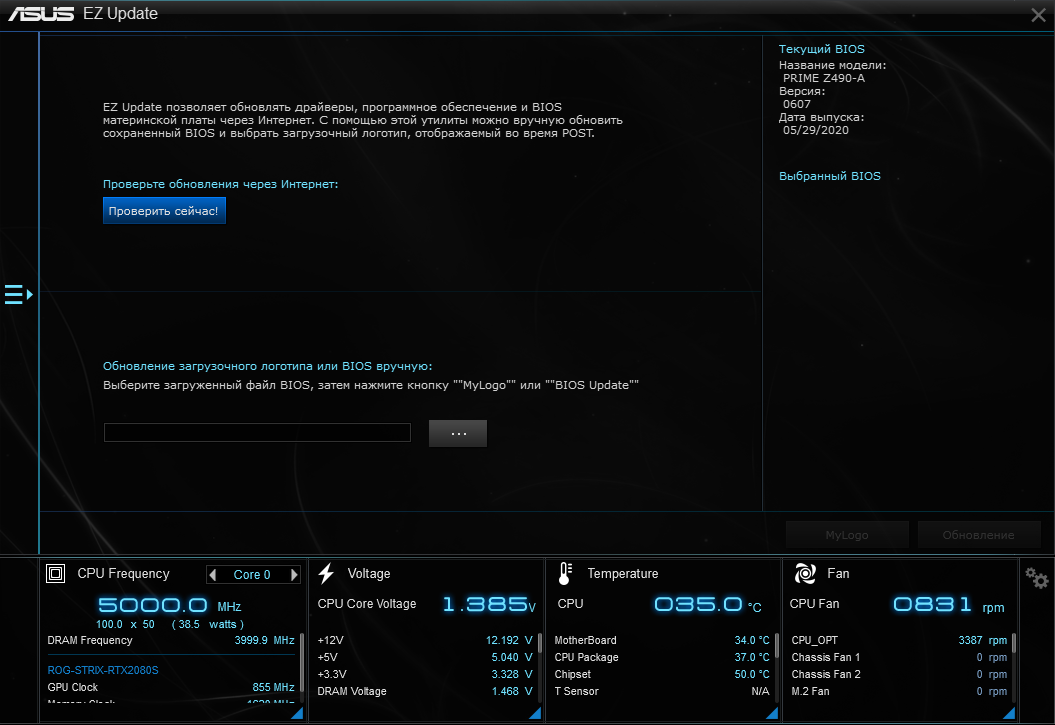Click the BIOS file path input field
This screenshot has height=725, width=1055.
[257, 432]
